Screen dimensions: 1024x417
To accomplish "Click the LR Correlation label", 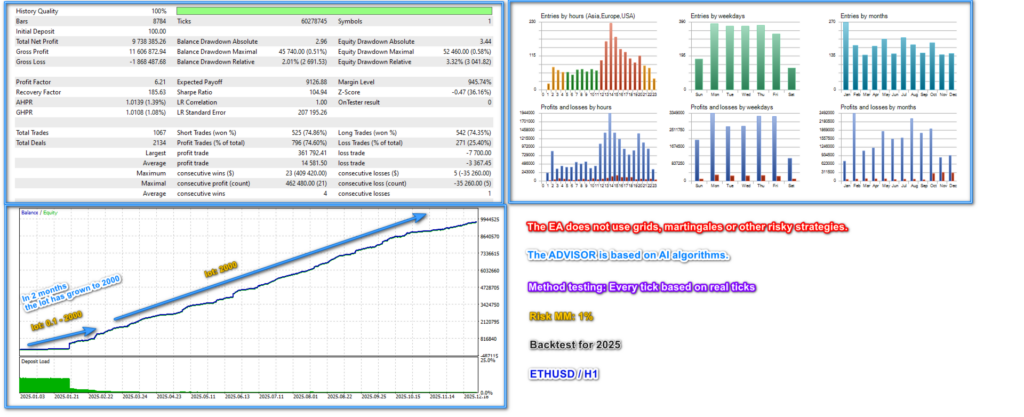I will 199,102.
